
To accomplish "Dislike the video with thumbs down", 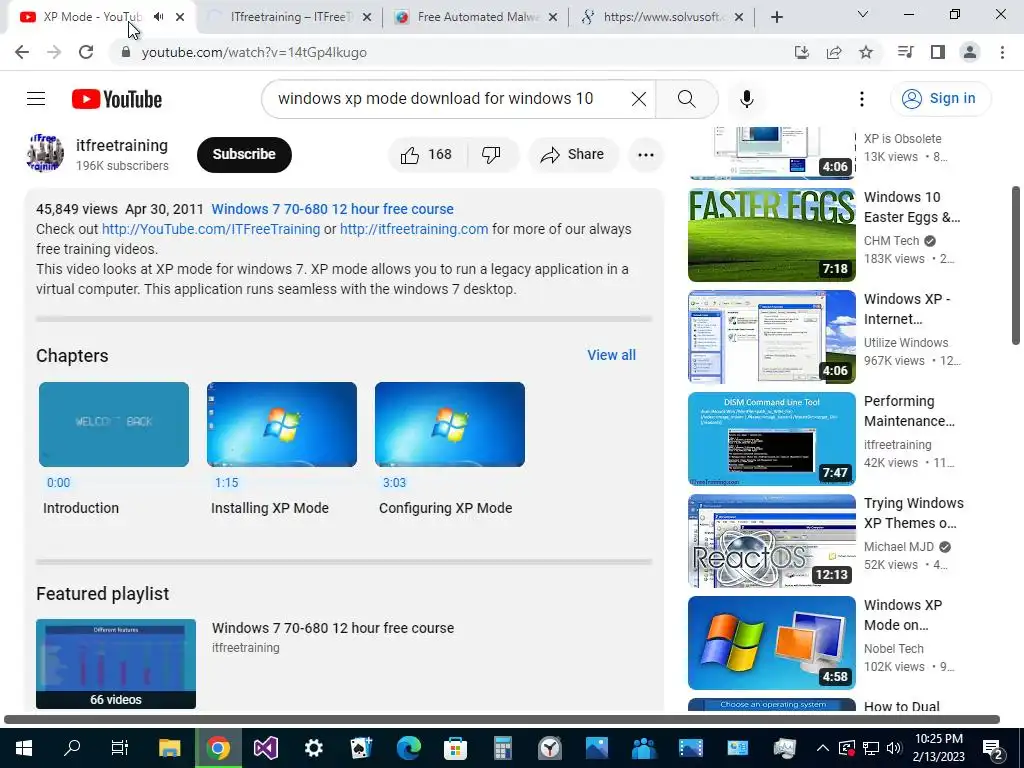I will coord(491,155).
